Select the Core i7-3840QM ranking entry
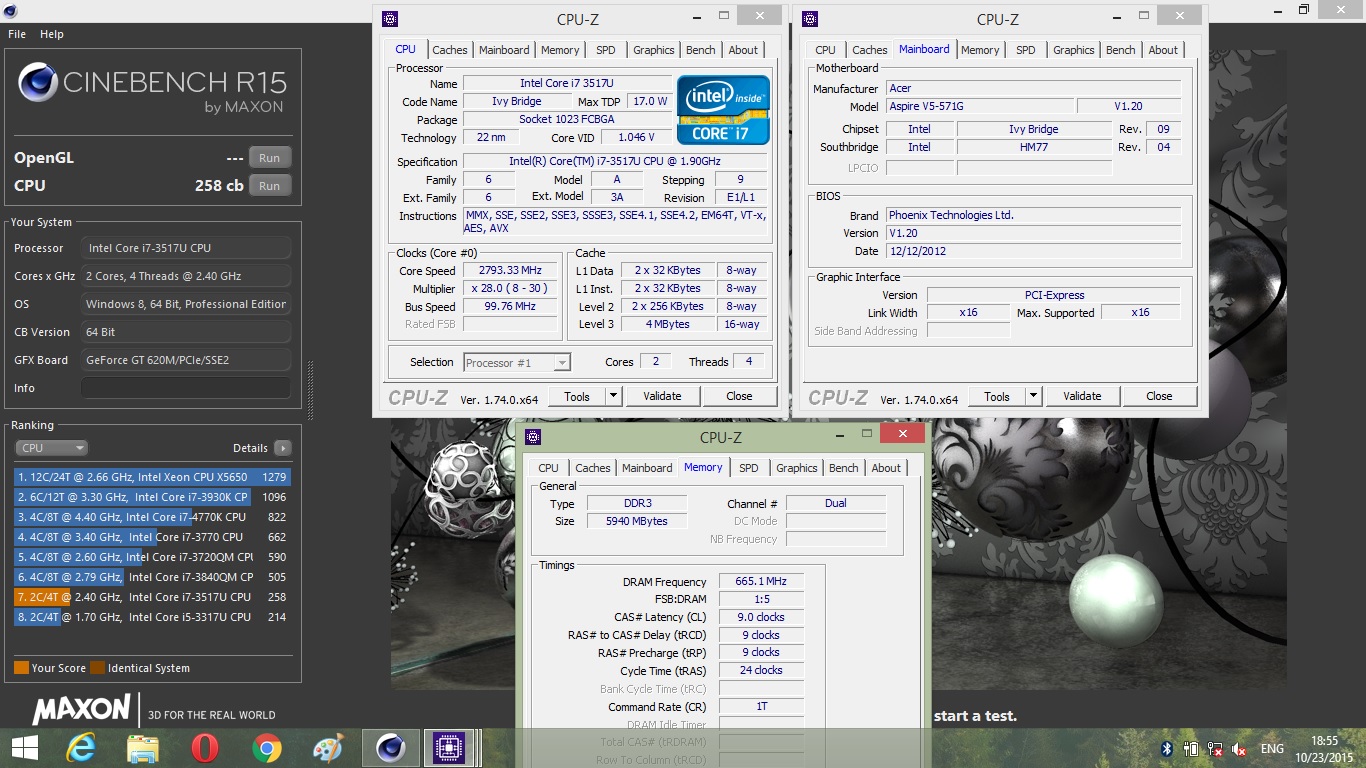Viewport: 1366px width, 768px height. 152,577
